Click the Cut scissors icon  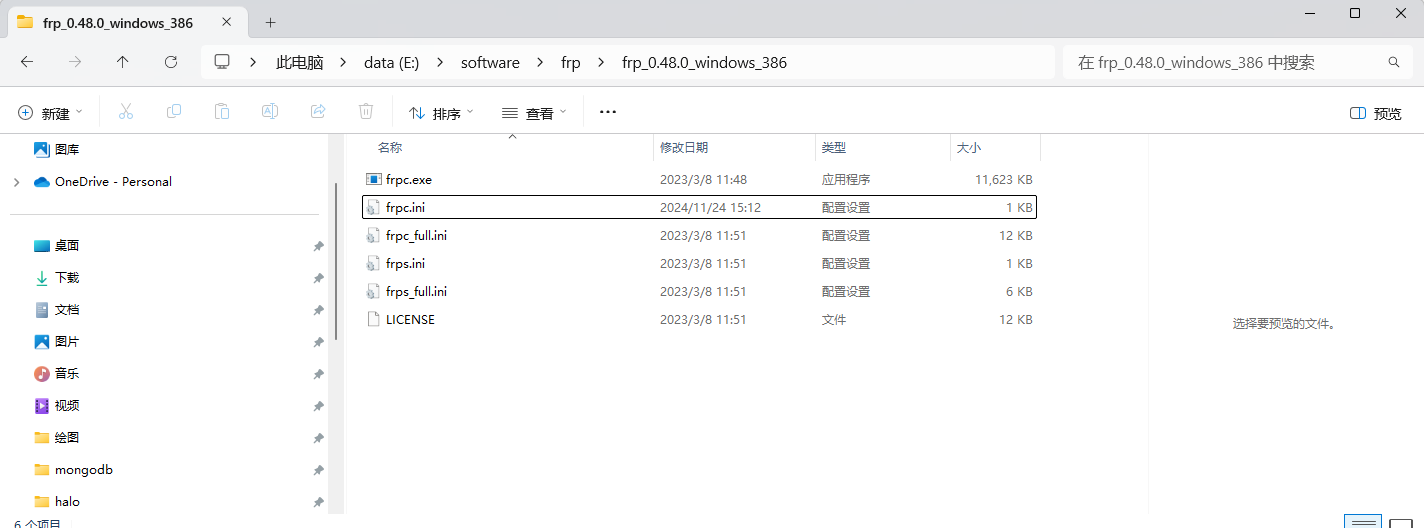[126, 112]
